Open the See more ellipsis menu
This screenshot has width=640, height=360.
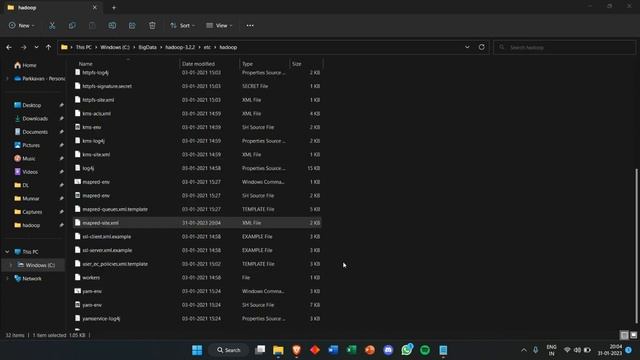click(x=250, y=25)
